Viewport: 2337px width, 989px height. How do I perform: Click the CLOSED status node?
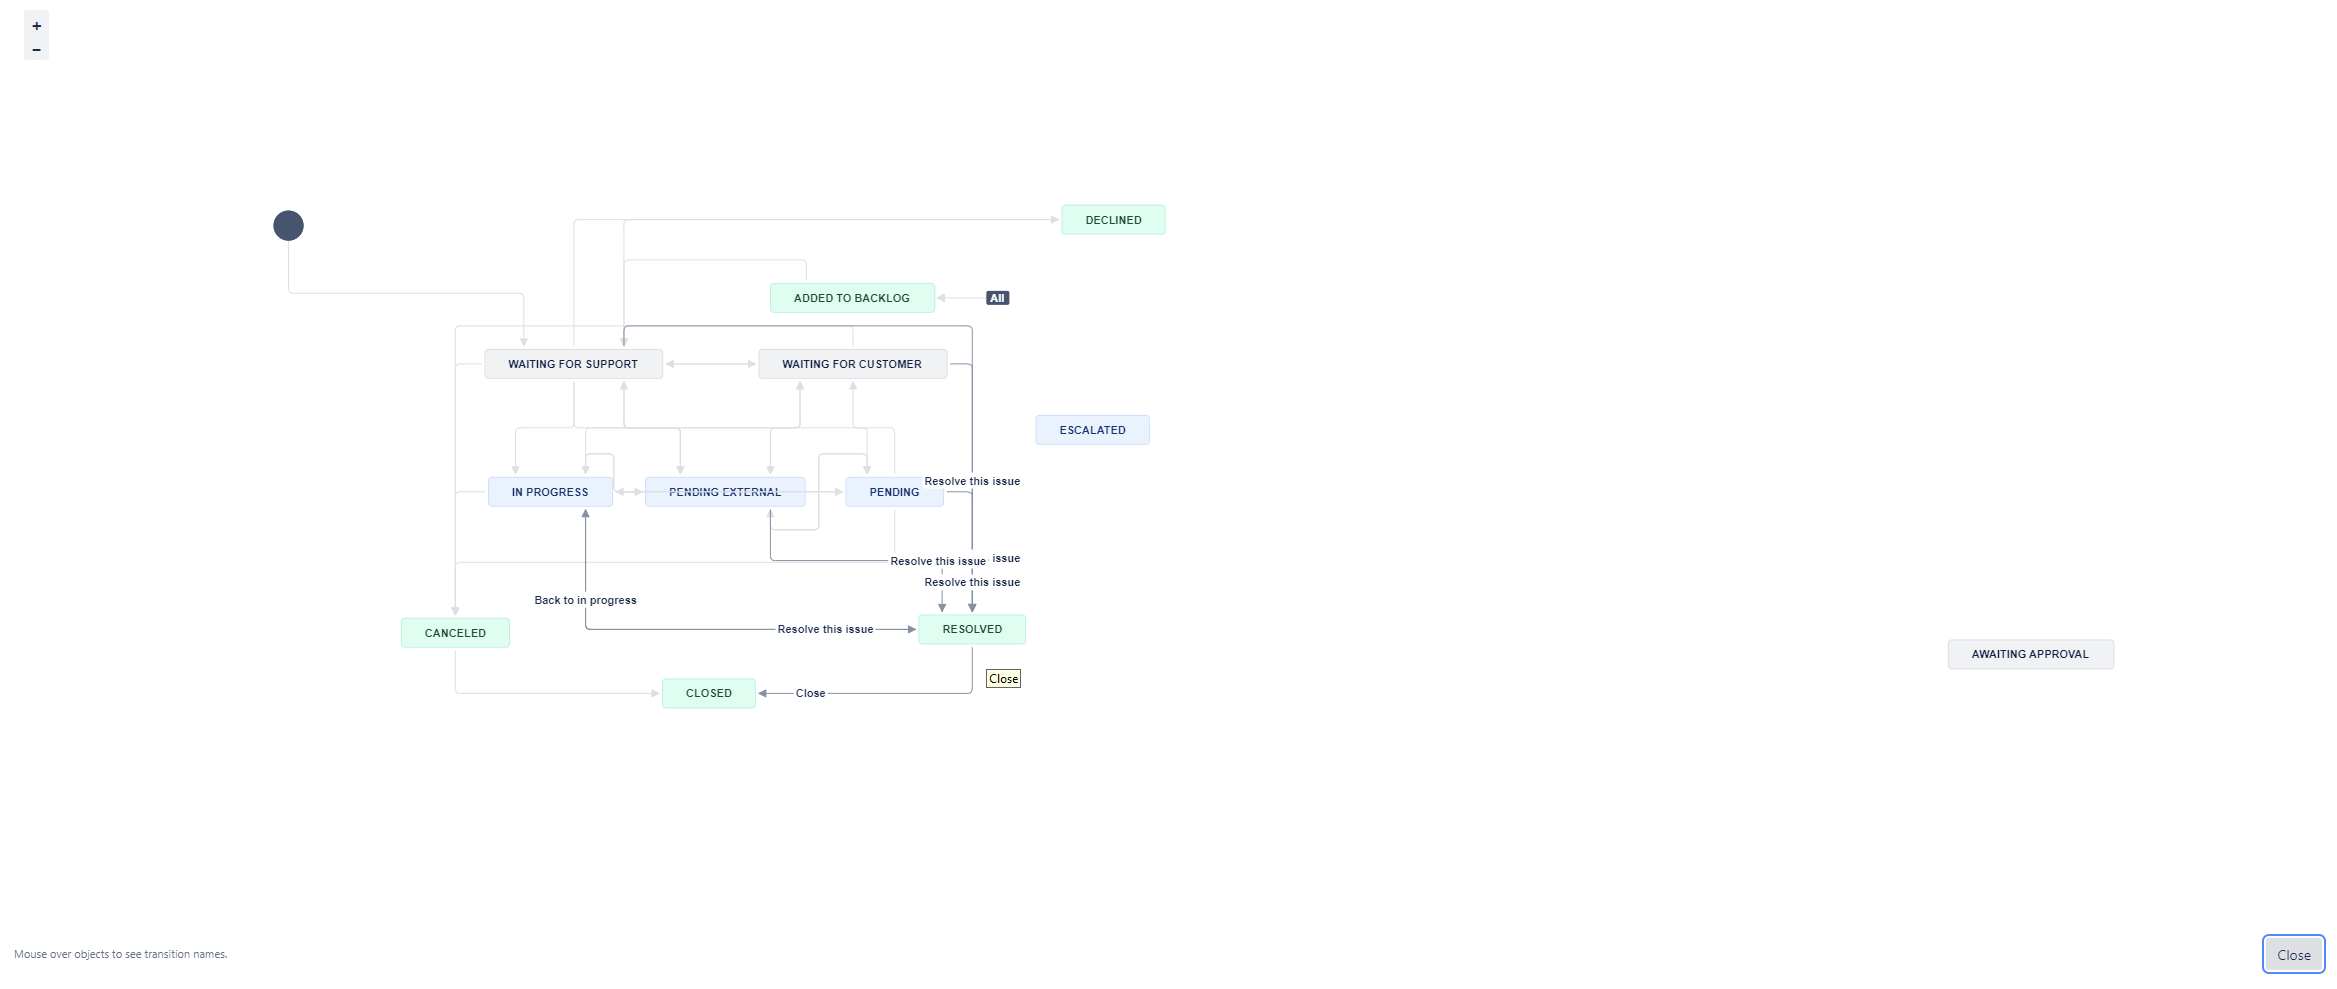709,693
